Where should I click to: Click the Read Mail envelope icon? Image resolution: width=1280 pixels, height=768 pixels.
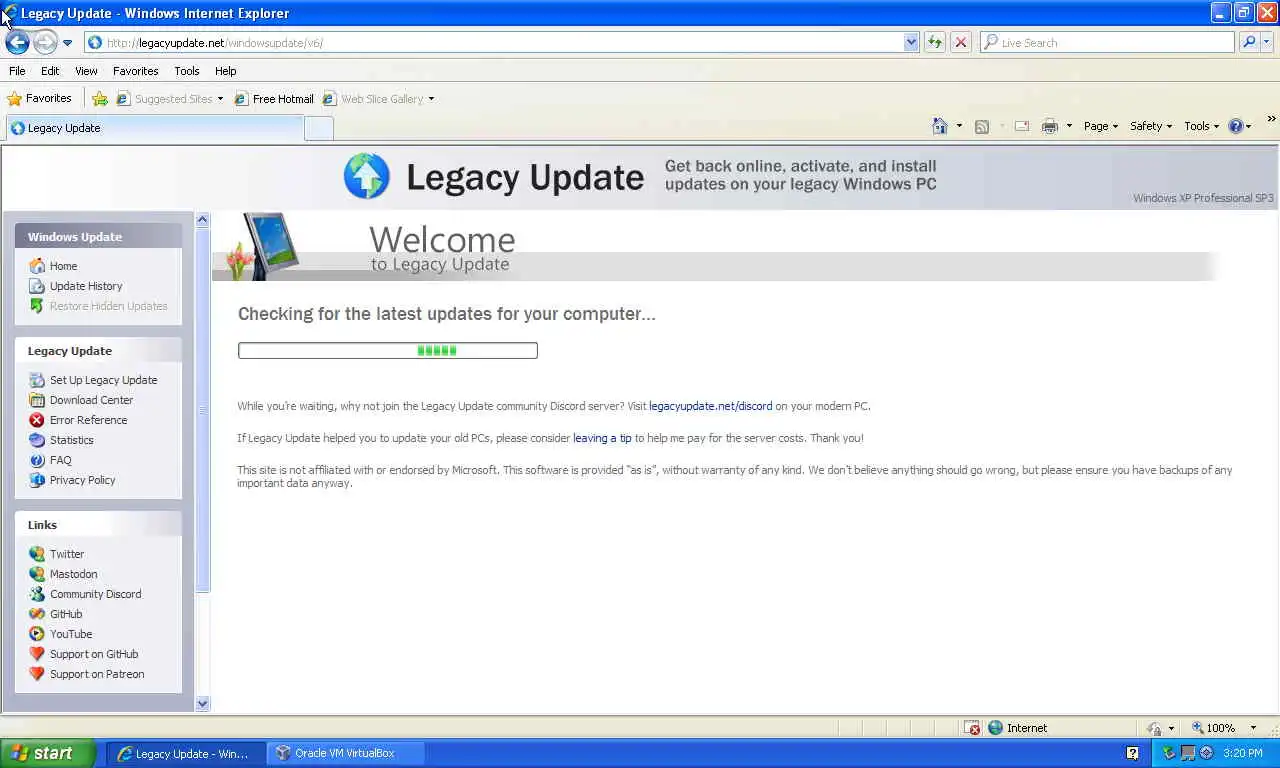(x=1022, y=126)
